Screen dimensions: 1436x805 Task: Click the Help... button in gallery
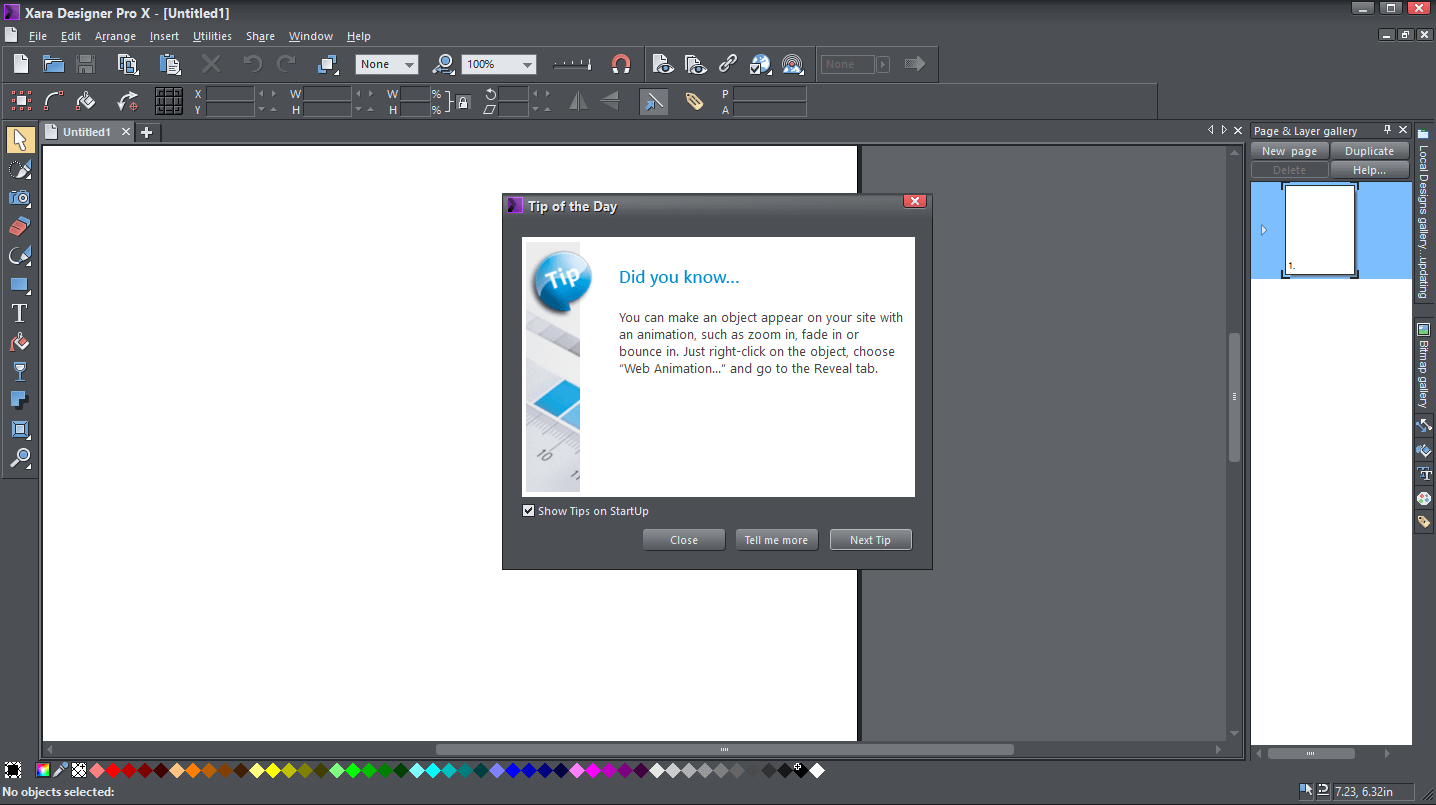1369,170
